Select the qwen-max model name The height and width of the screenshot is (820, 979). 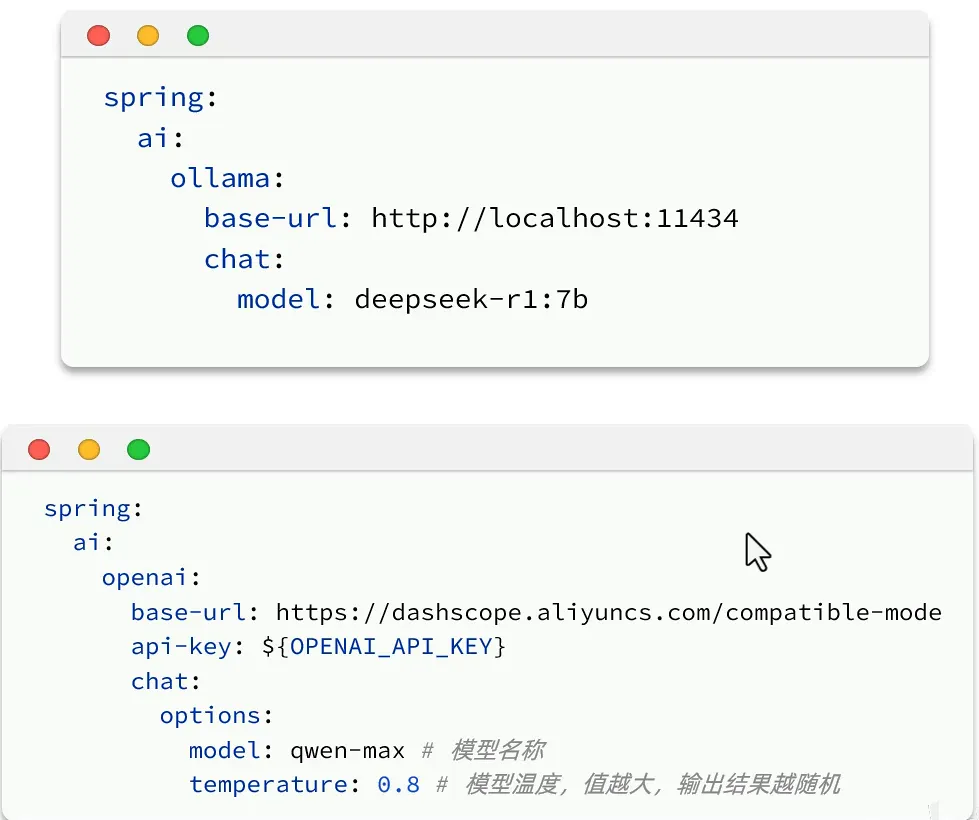click(x=347, y=751)
